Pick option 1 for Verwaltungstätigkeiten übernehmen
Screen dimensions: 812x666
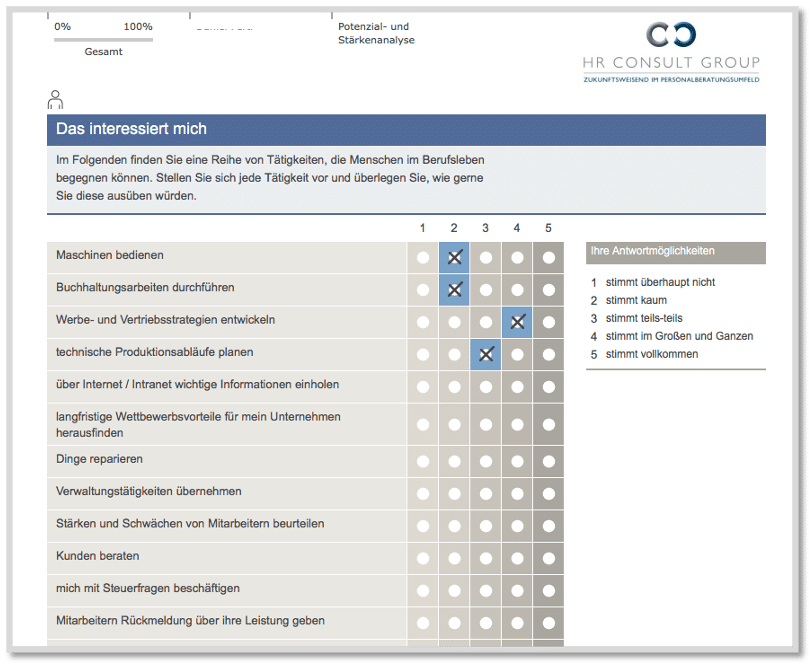pyautogui.click(x=423, y=494)
